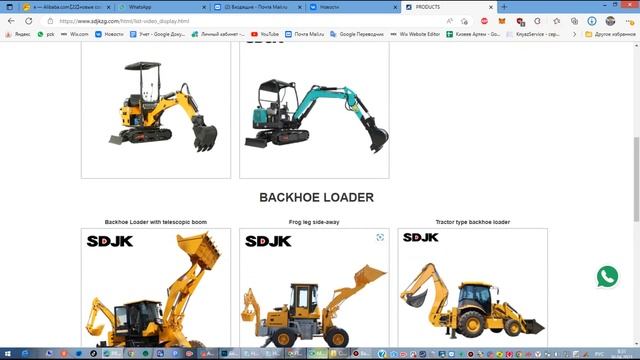
Task: Click the Tractor type backhoe loader label
Action: [x=473, y=222]
